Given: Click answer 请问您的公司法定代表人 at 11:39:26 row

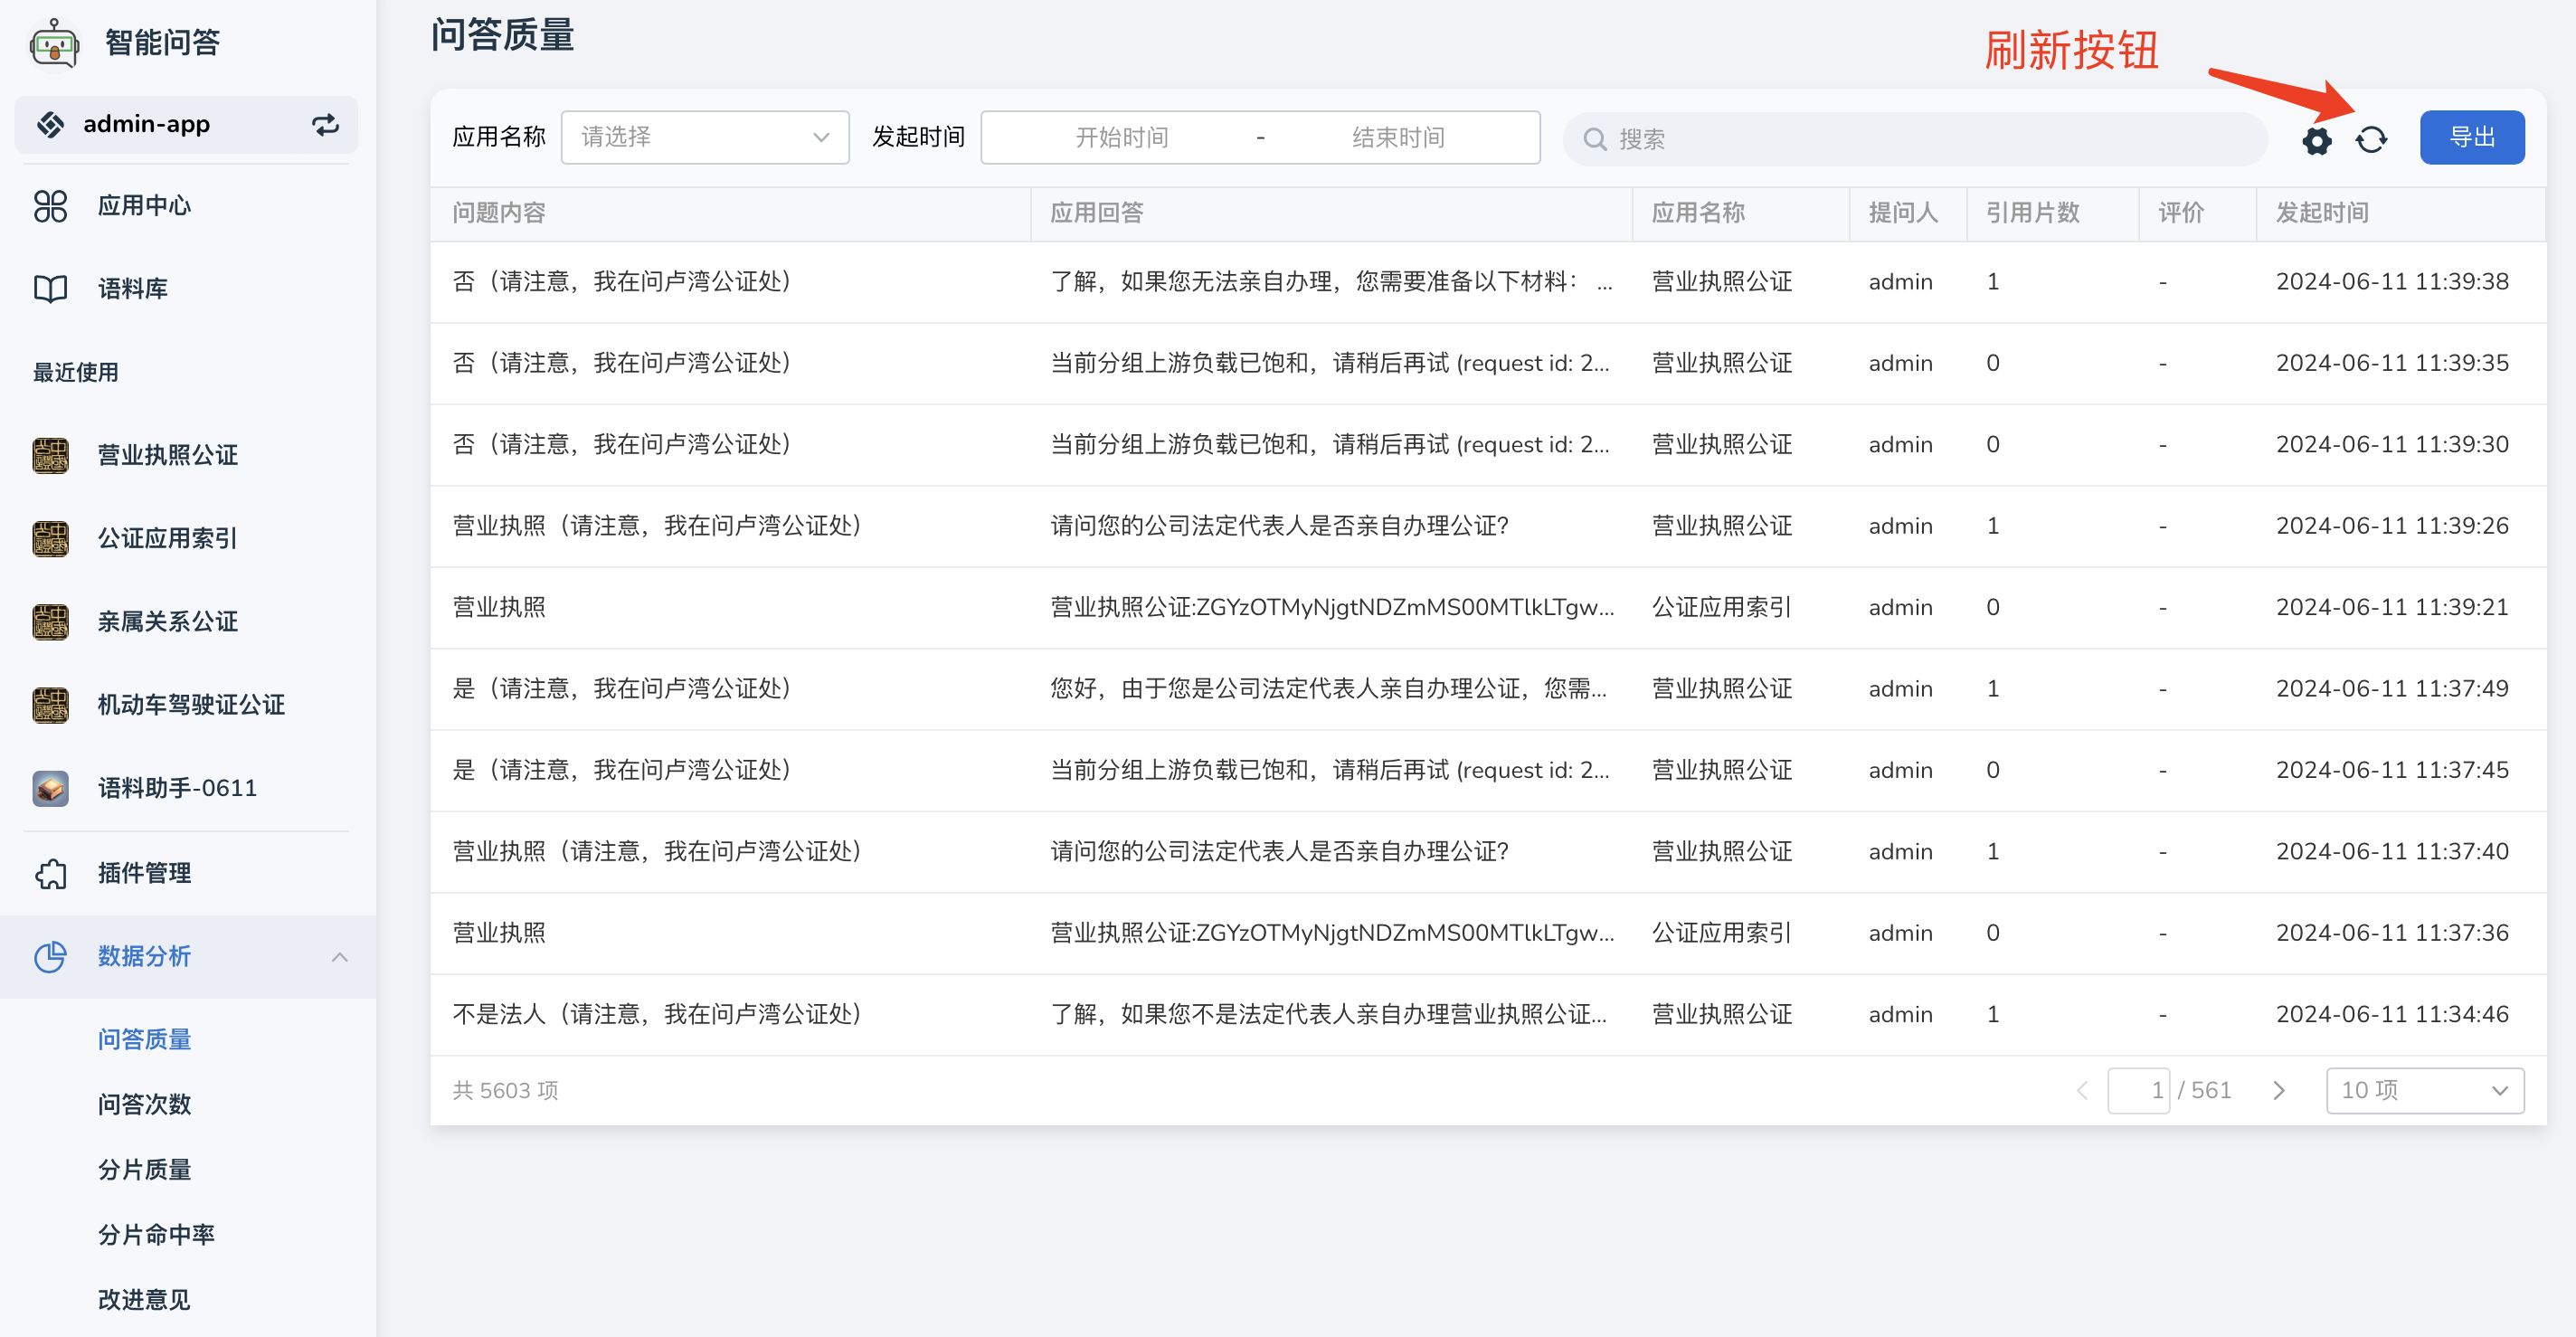Looking at the screenshot, I should [x=1279, y=526].
